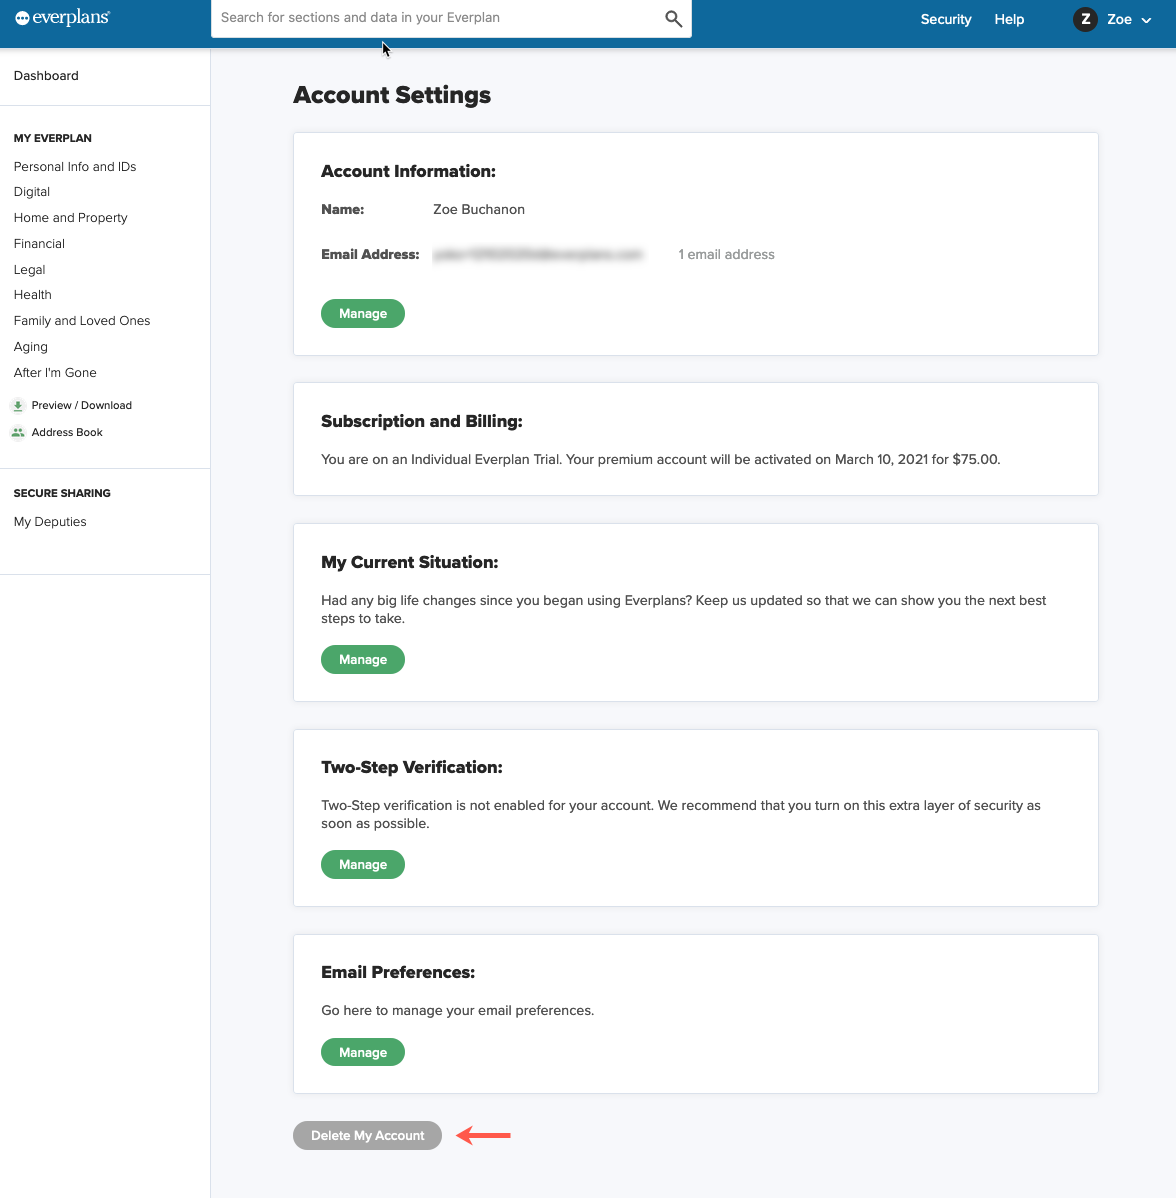
Task: Click the Everplans logo
Action: point(62,18)
